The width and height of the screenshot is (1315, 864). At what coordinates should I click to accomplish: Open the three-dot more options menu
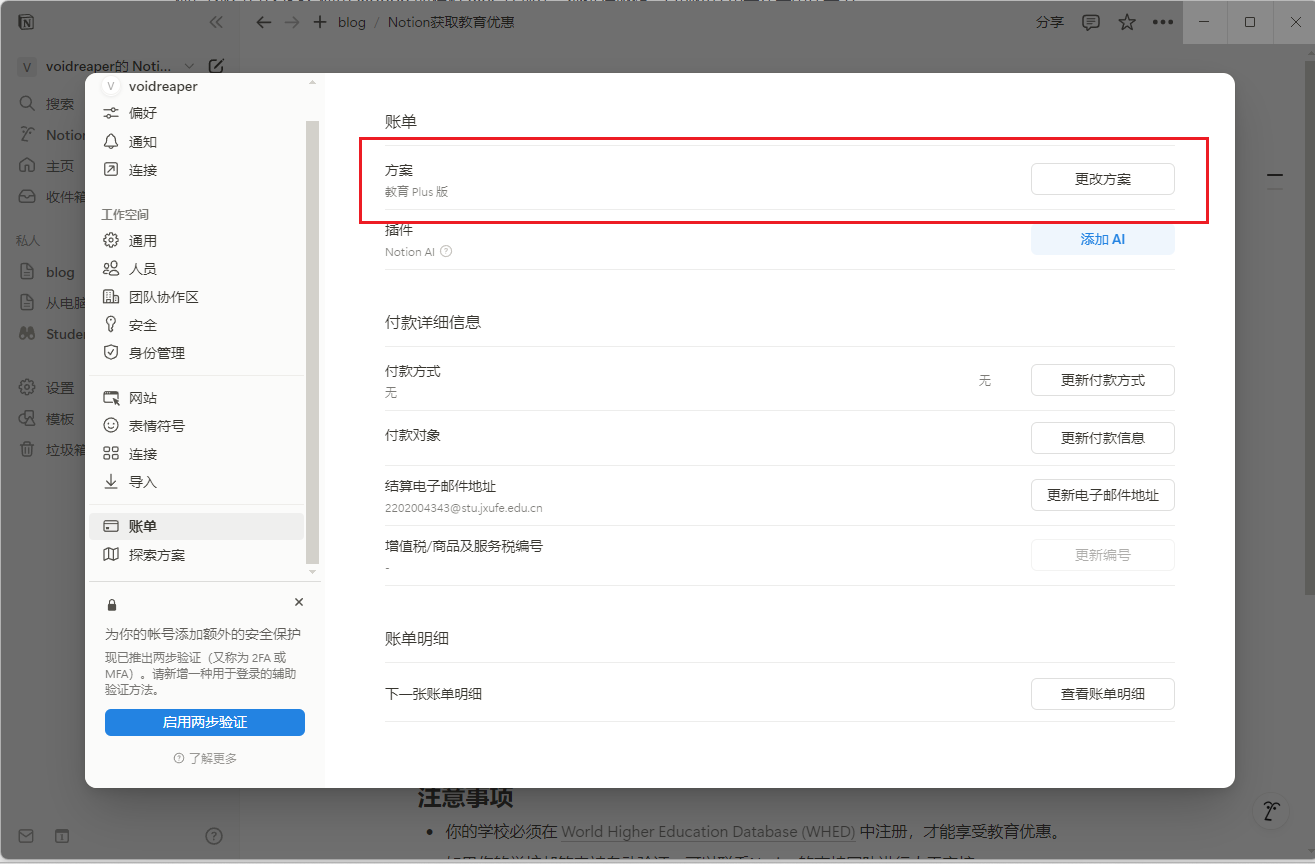pos(1163,22)
